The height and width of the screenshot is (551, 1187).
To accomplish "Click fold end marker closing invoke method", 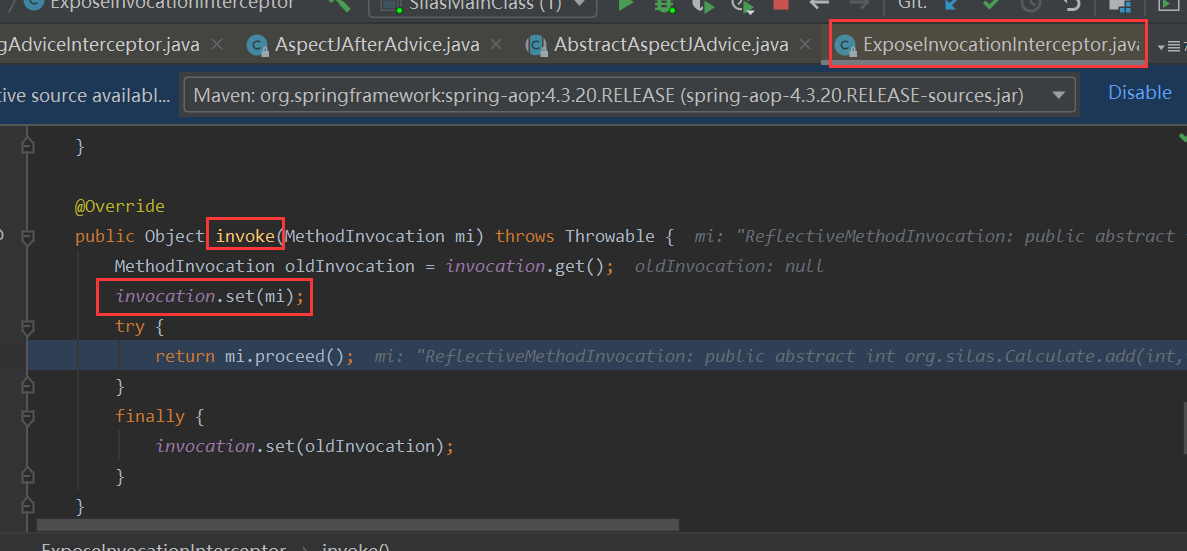I will tap(28, 506).
